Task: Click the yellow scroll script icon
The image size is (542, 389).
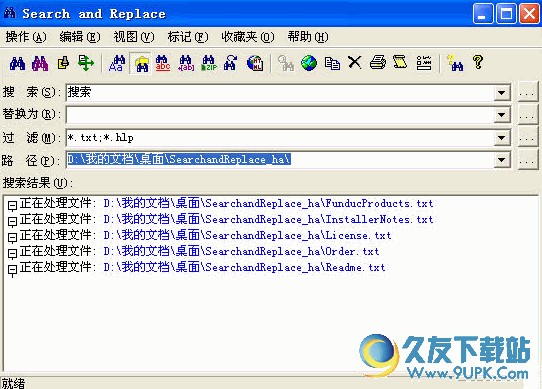Action: tap(400, 63)
